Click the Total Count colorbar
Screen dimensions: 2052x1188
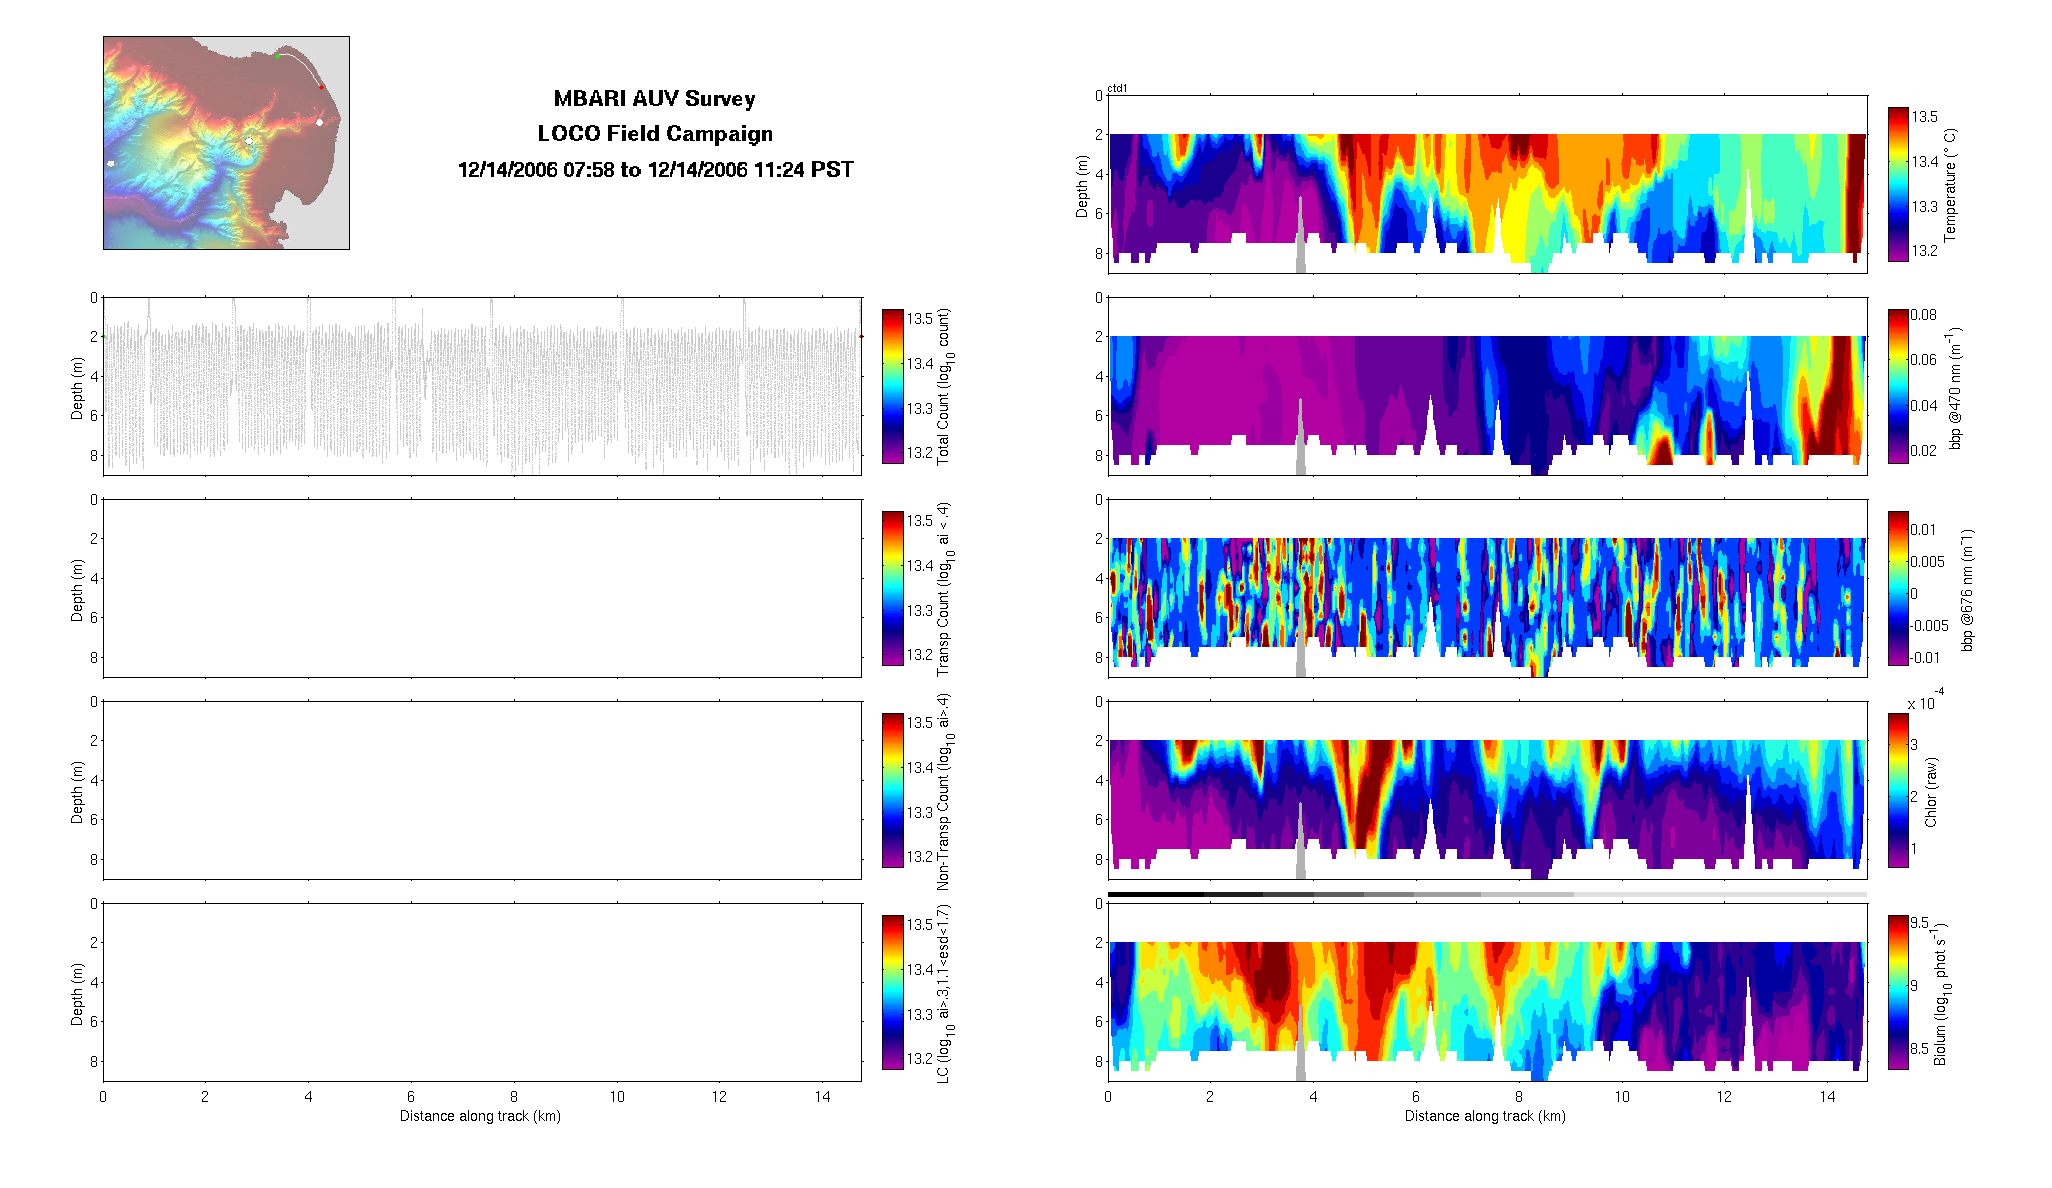892,386
